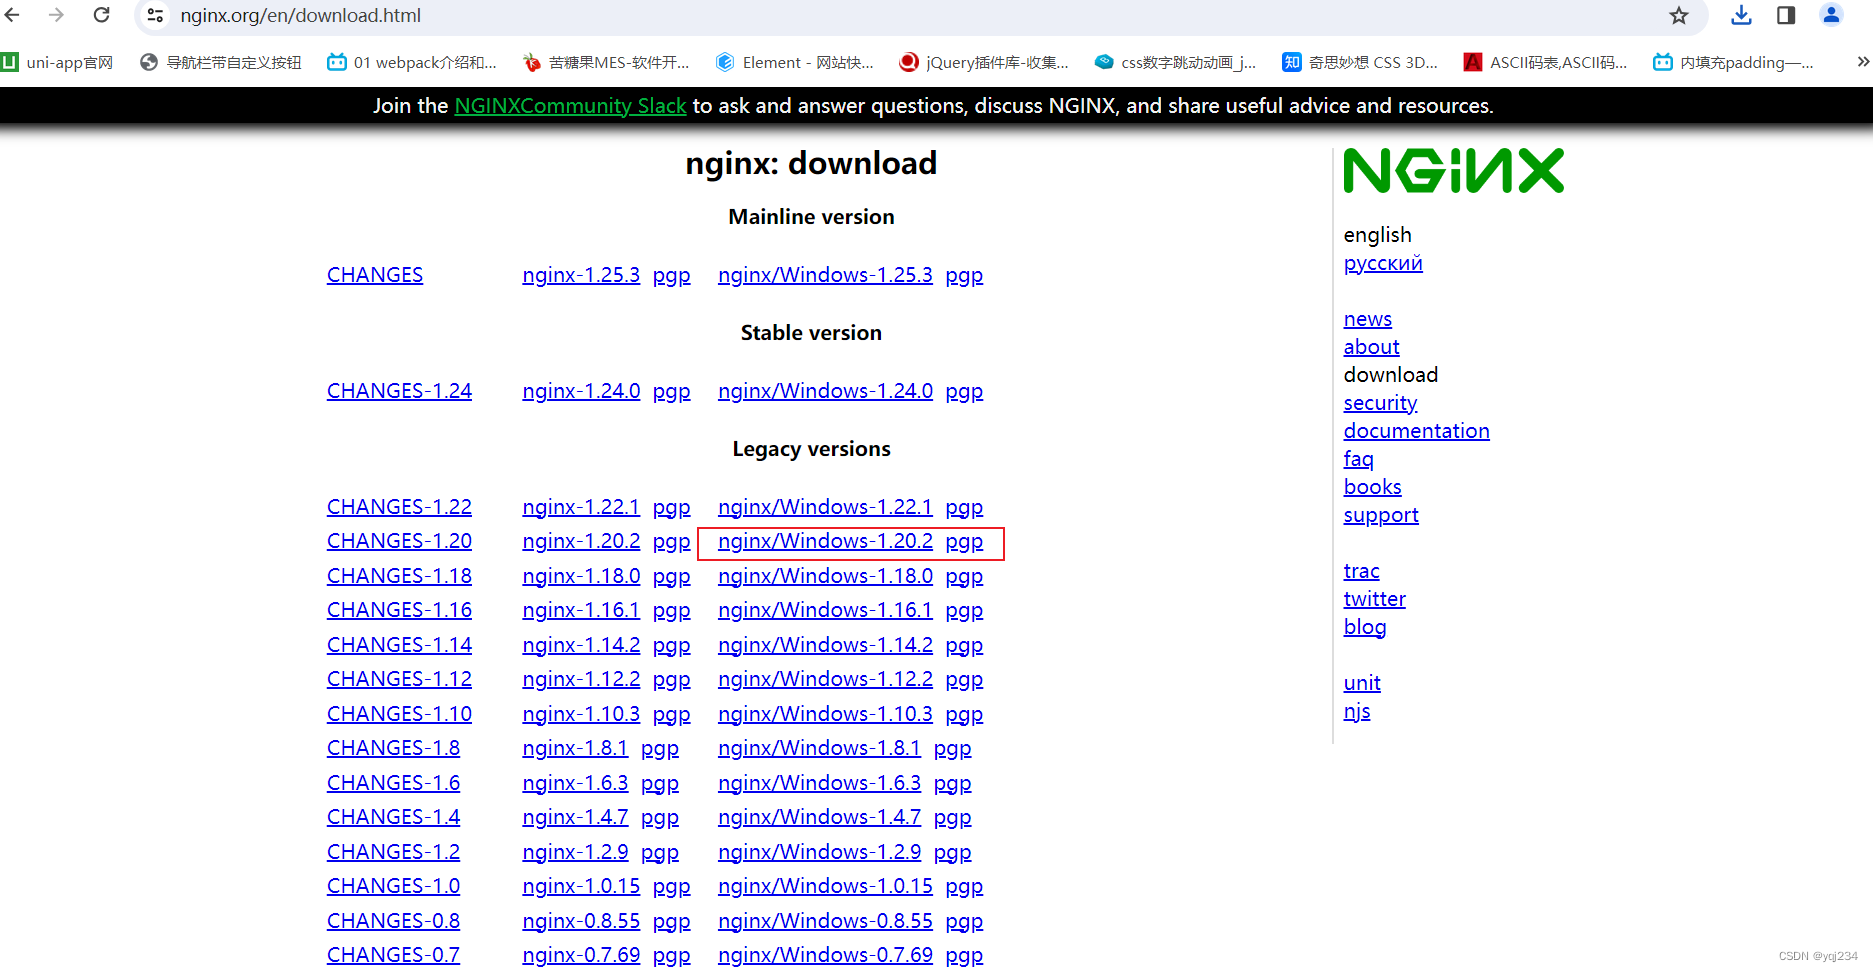Download nginx/Windows-1.25.3

(825, 275)
